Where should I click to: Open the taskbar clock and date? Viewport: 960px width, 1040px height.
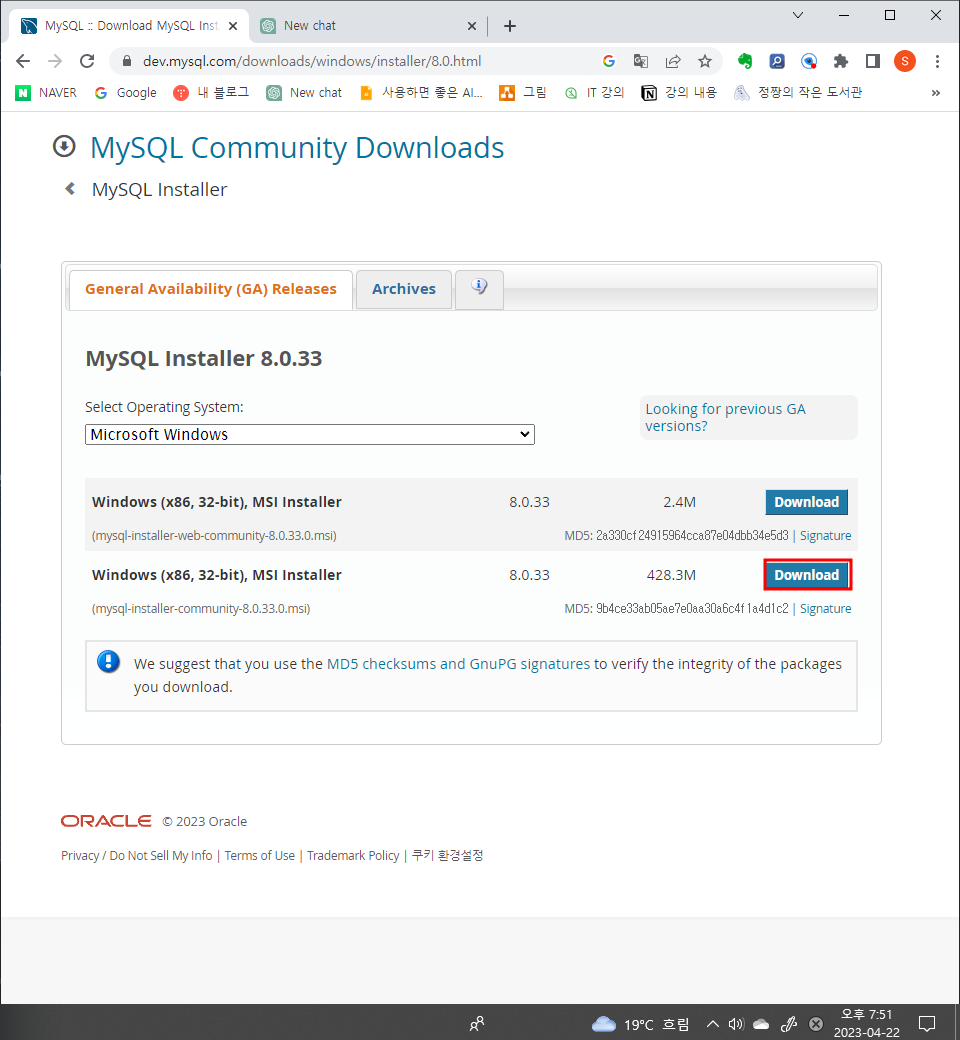coord(866,1023)
